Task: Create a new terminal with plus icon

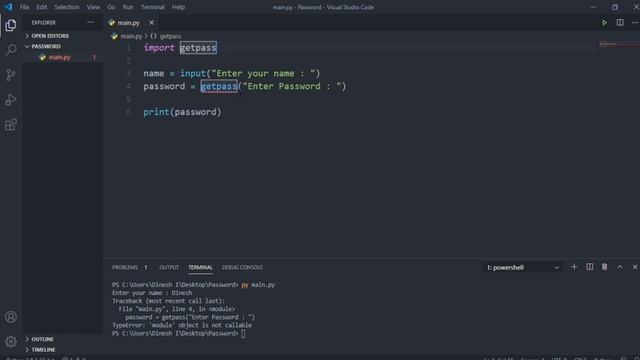Action: pos(574,267)
